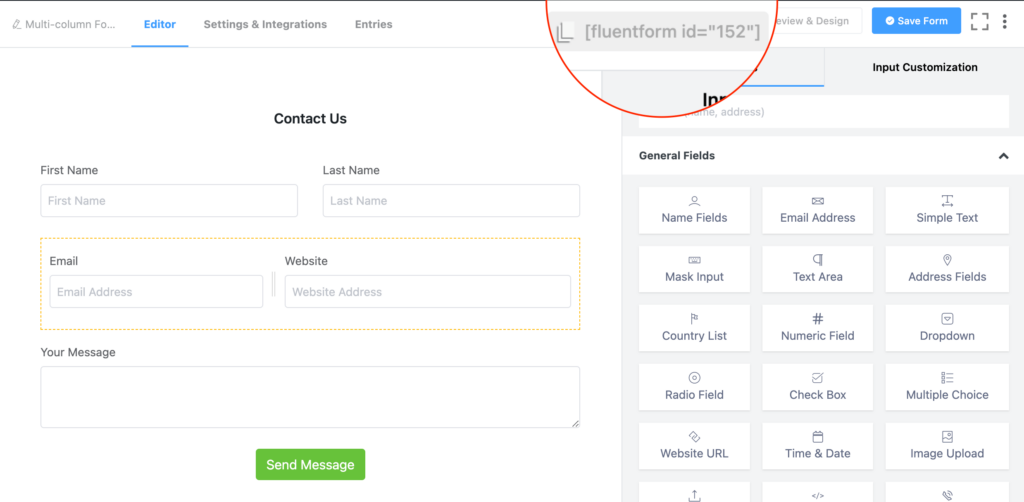Add a Name Fields element

694,210
